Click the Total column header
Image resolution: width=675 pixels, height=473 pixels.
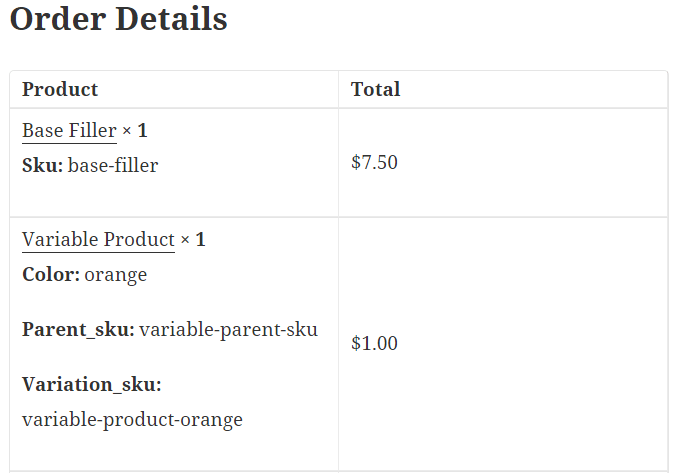[x=375, y=89]
